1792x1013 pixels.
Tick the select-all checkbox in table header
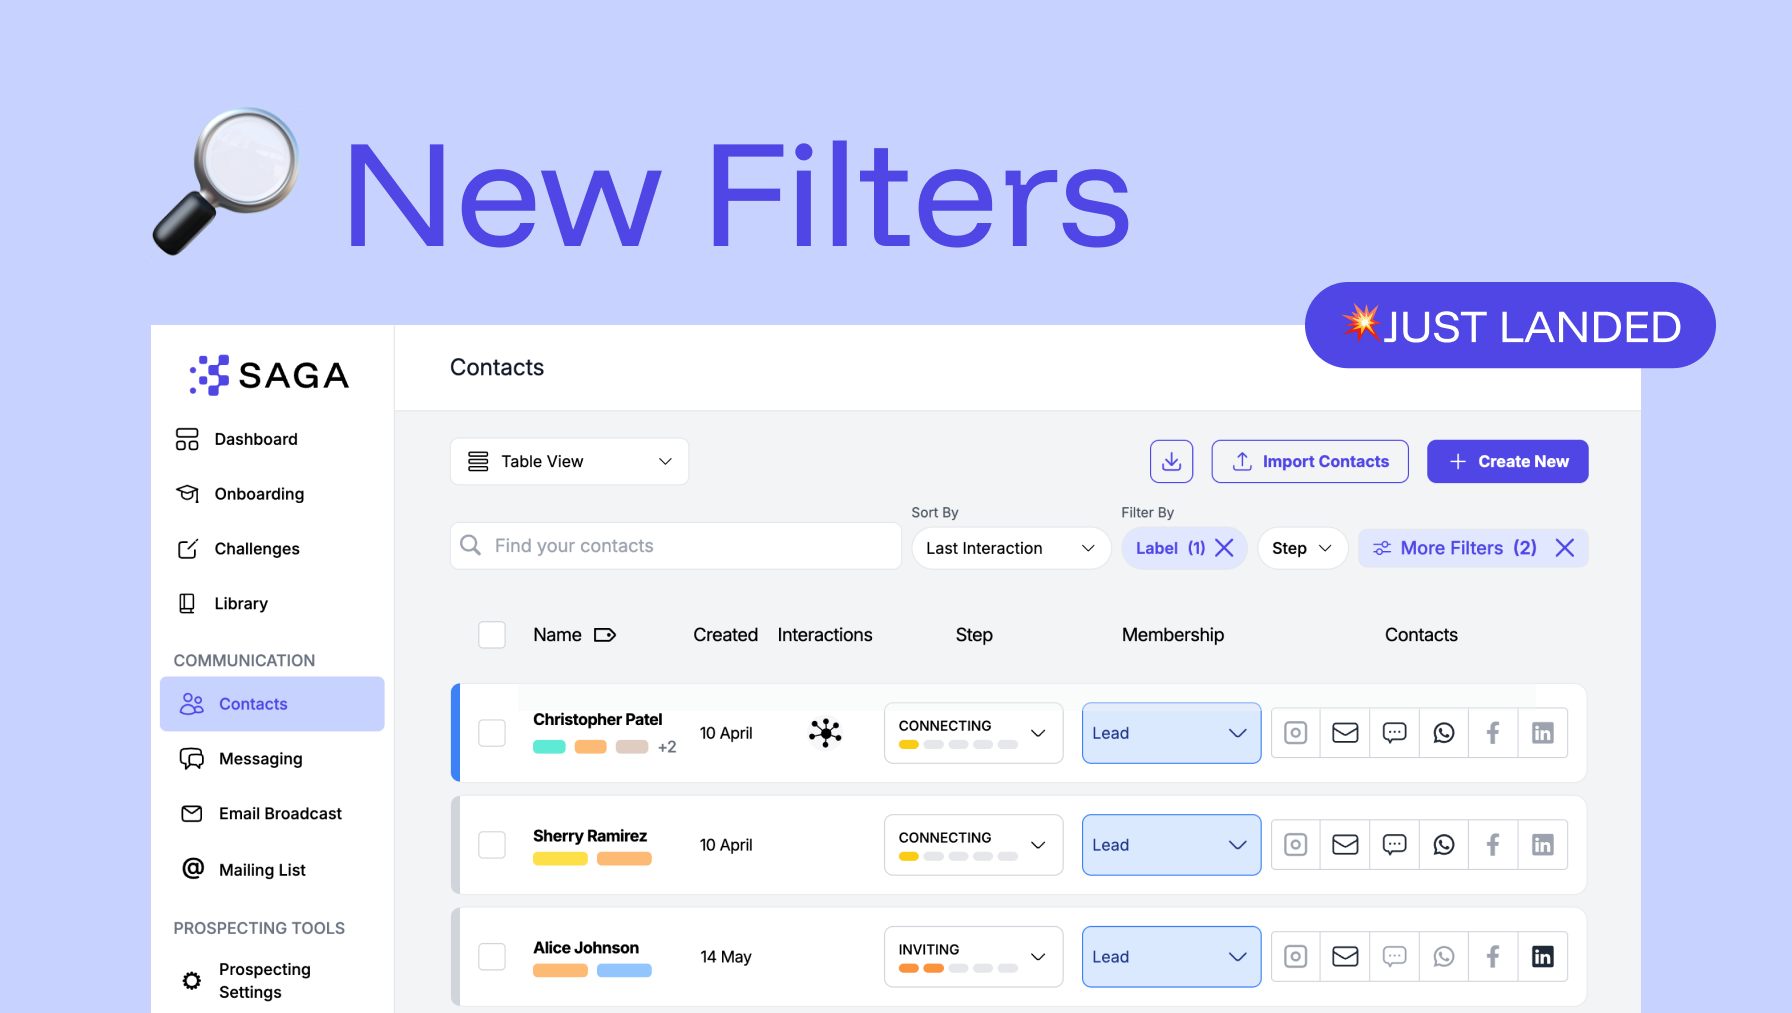[x=492, y=635]
